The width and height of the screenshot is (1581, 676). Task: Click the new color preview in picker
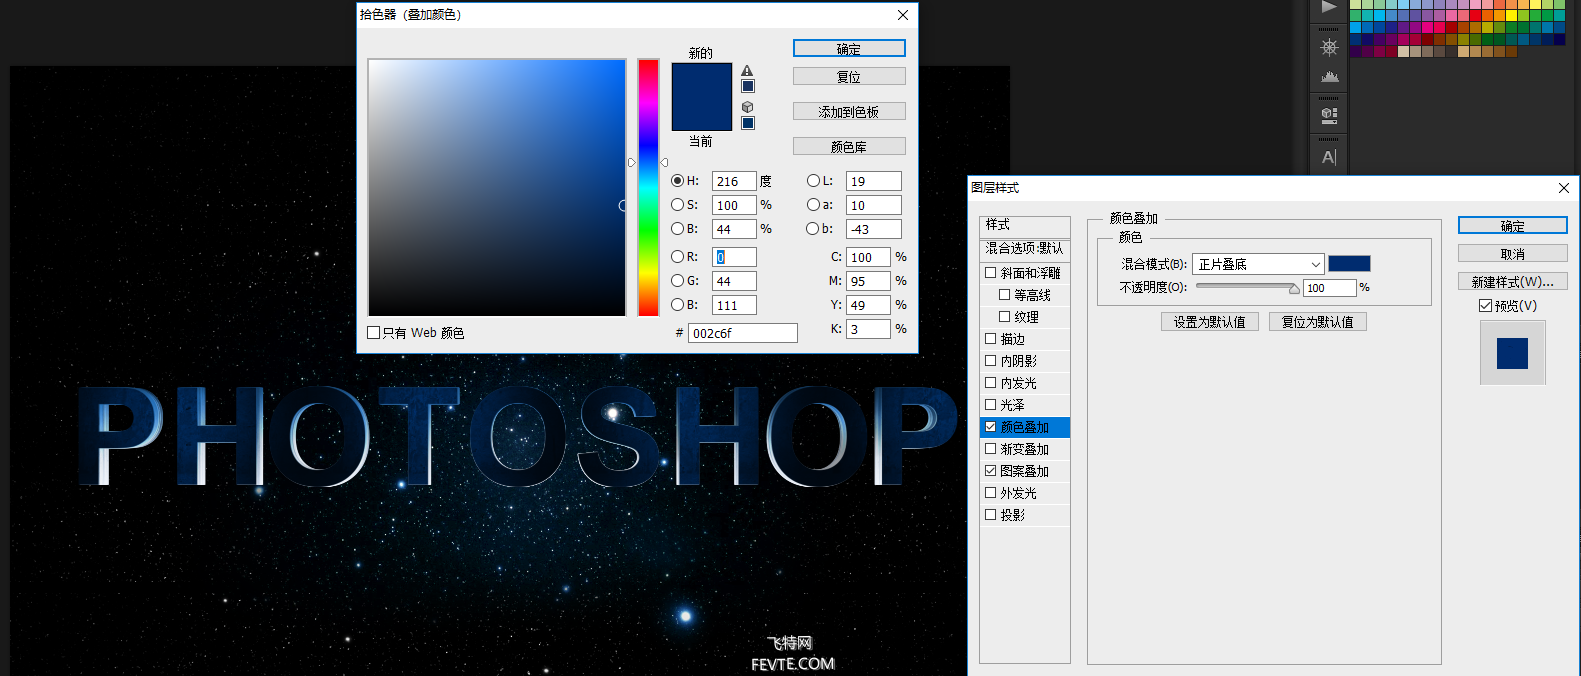coord(701,80)
